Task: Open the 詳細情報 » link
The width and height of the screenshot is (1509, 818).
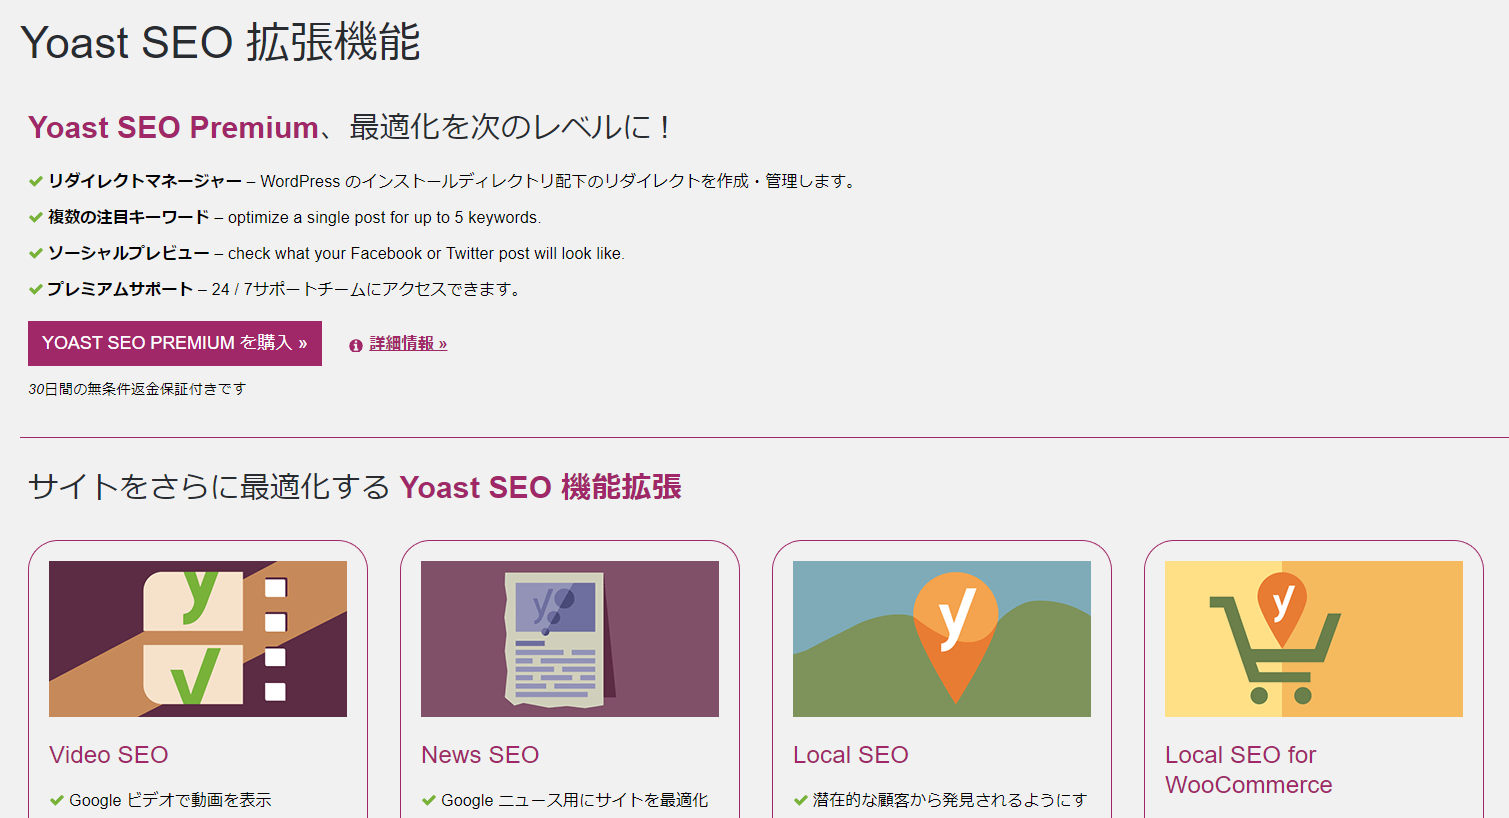Action: click(x=408, y=344)
